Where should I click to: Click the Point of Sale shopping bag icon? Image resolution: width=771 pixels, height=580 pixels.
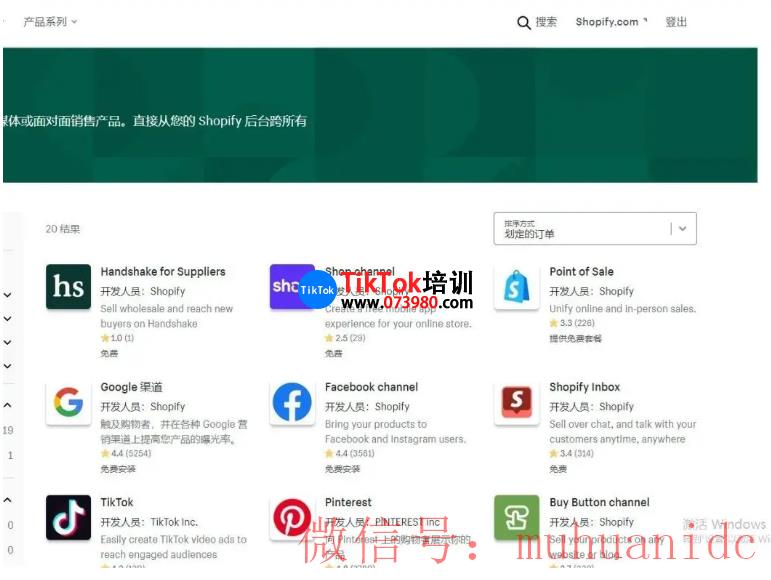tap(517, 287)
